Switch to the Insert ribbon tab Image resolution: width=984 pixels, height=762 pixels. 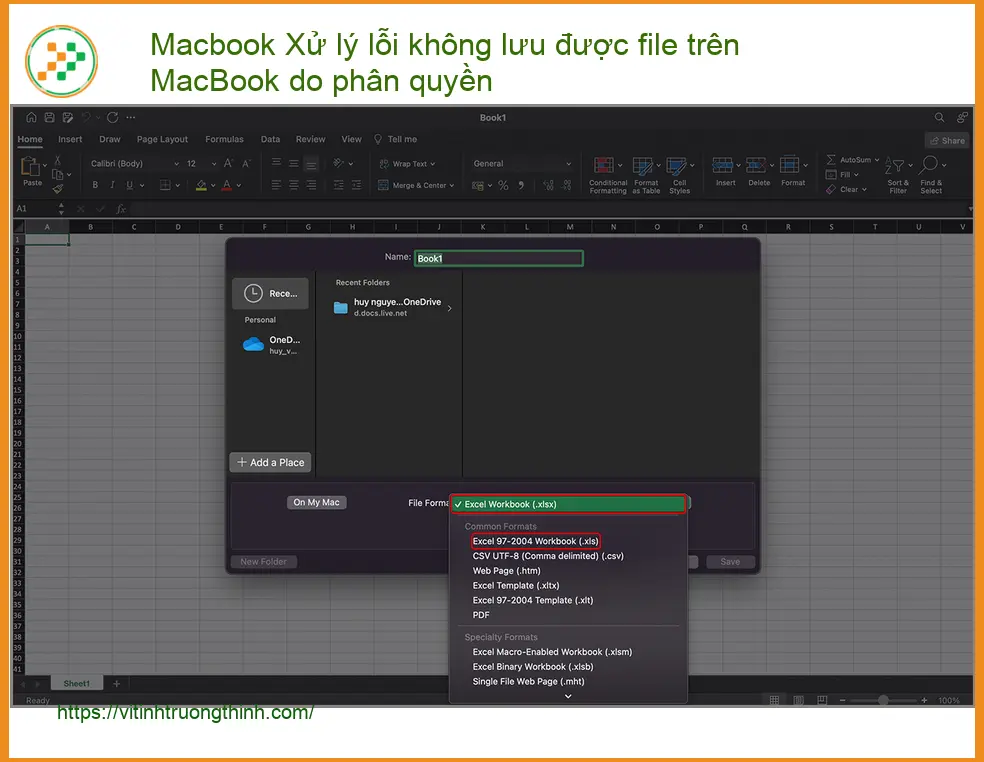(x=70, y=139)
